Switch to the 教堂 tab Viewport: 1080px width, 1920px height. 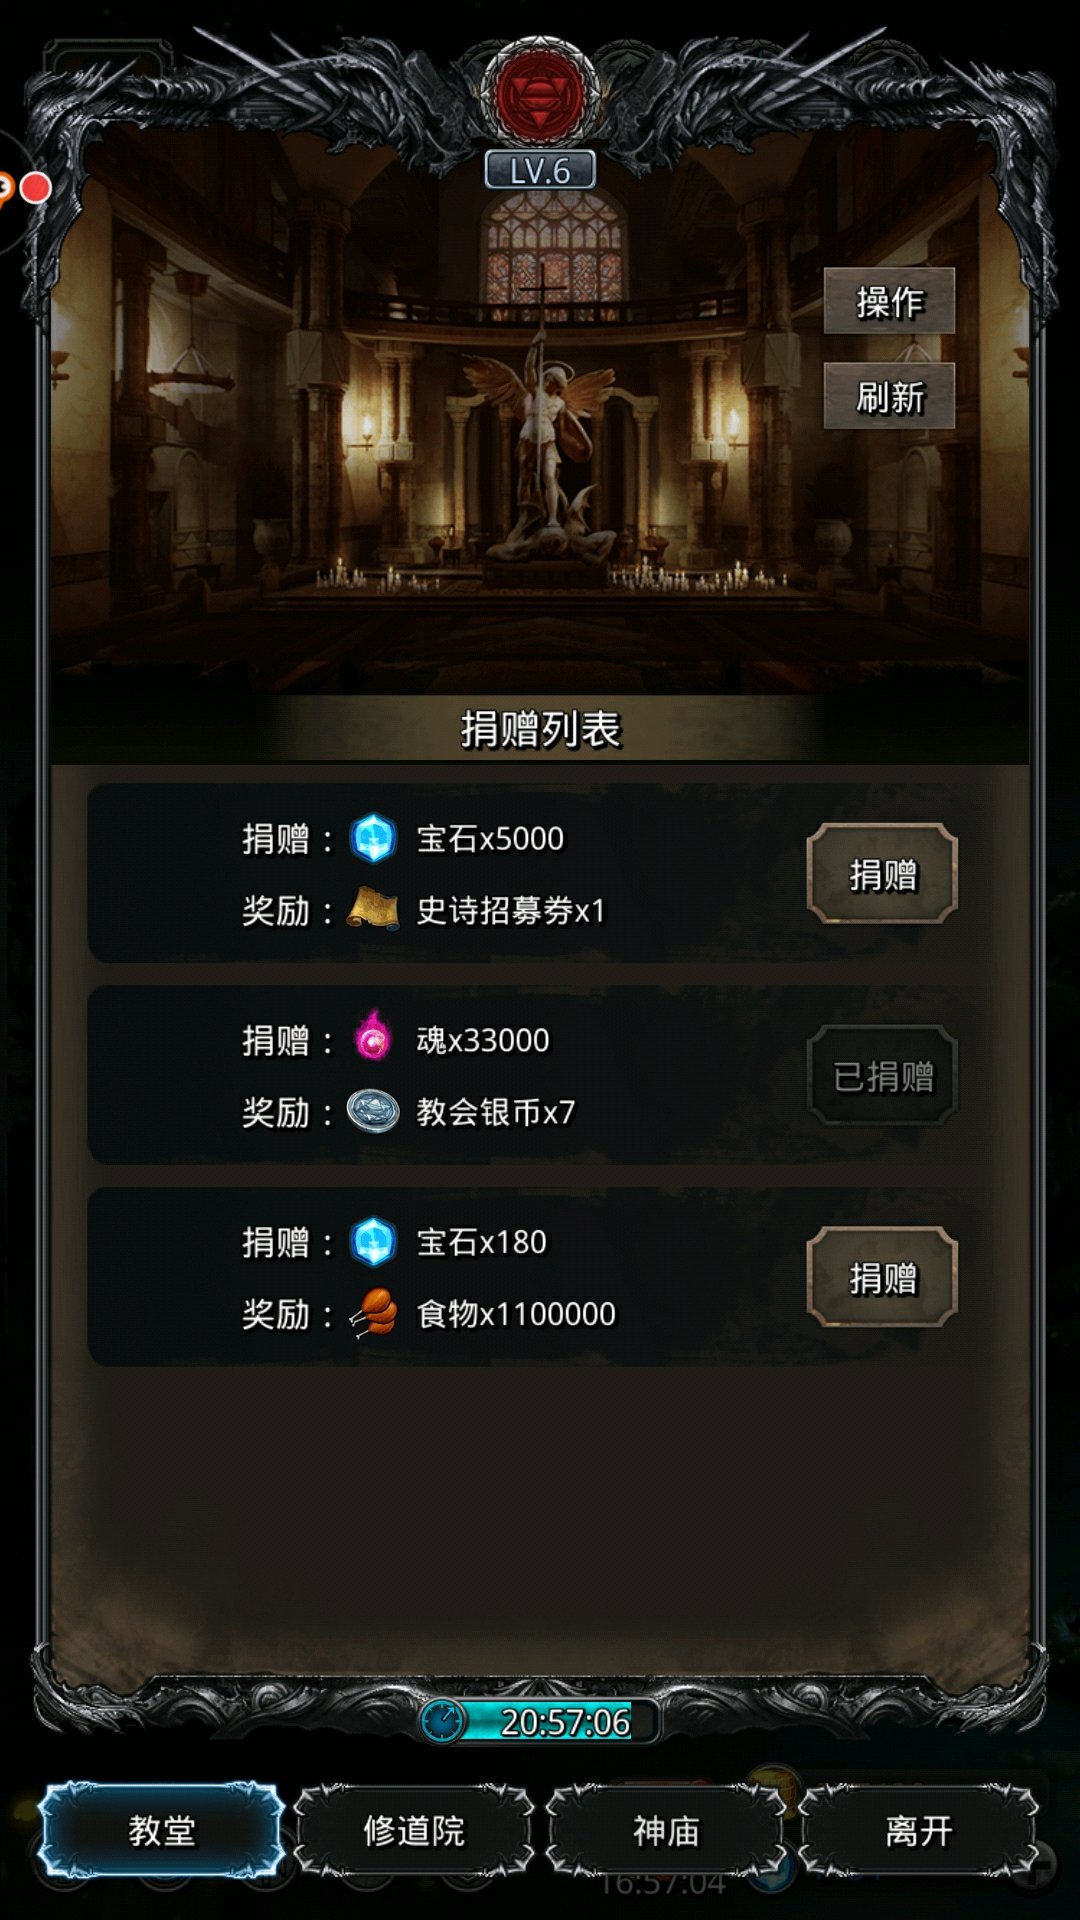[x=162, y=1831]
